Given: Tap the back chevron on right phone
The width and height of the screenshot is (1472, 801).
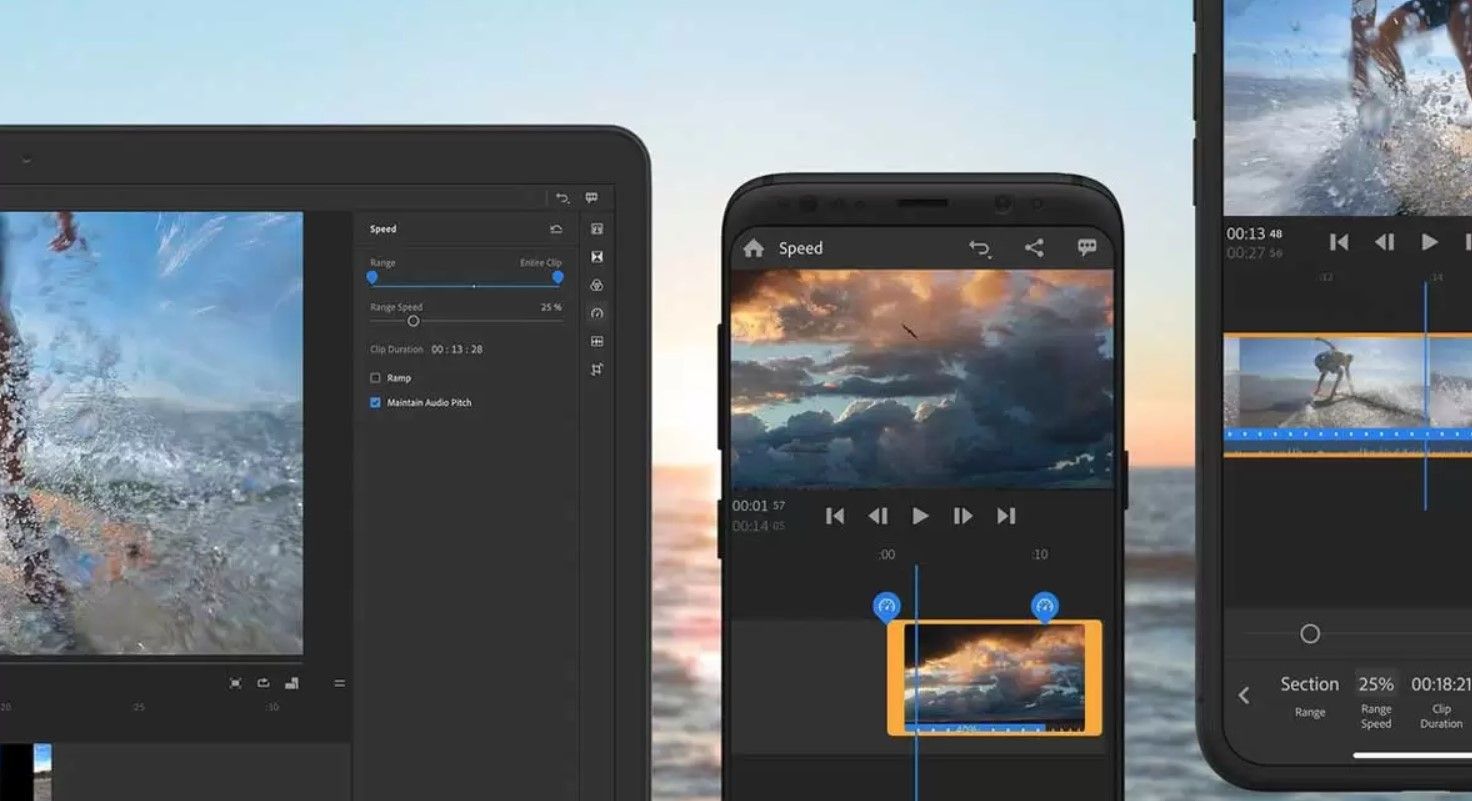Looking at the screenshot, I should (1243, 695).
